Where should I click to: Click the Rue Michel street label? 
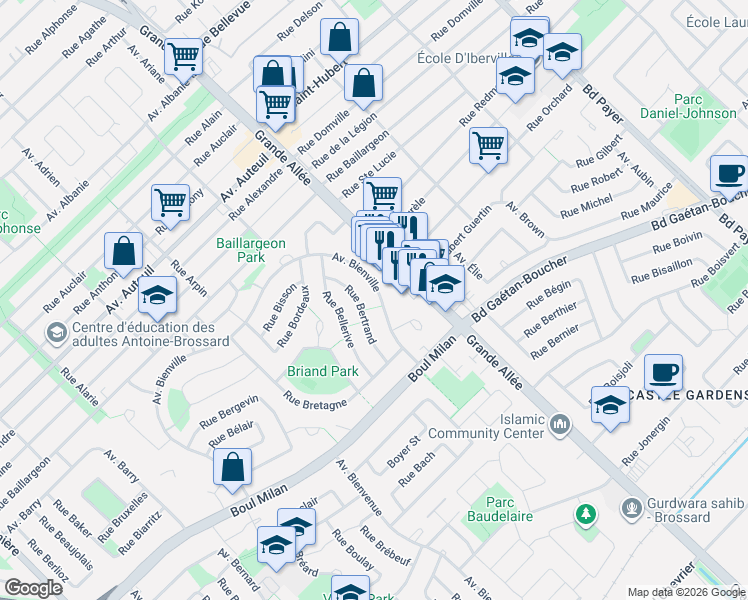coord(586,207)
